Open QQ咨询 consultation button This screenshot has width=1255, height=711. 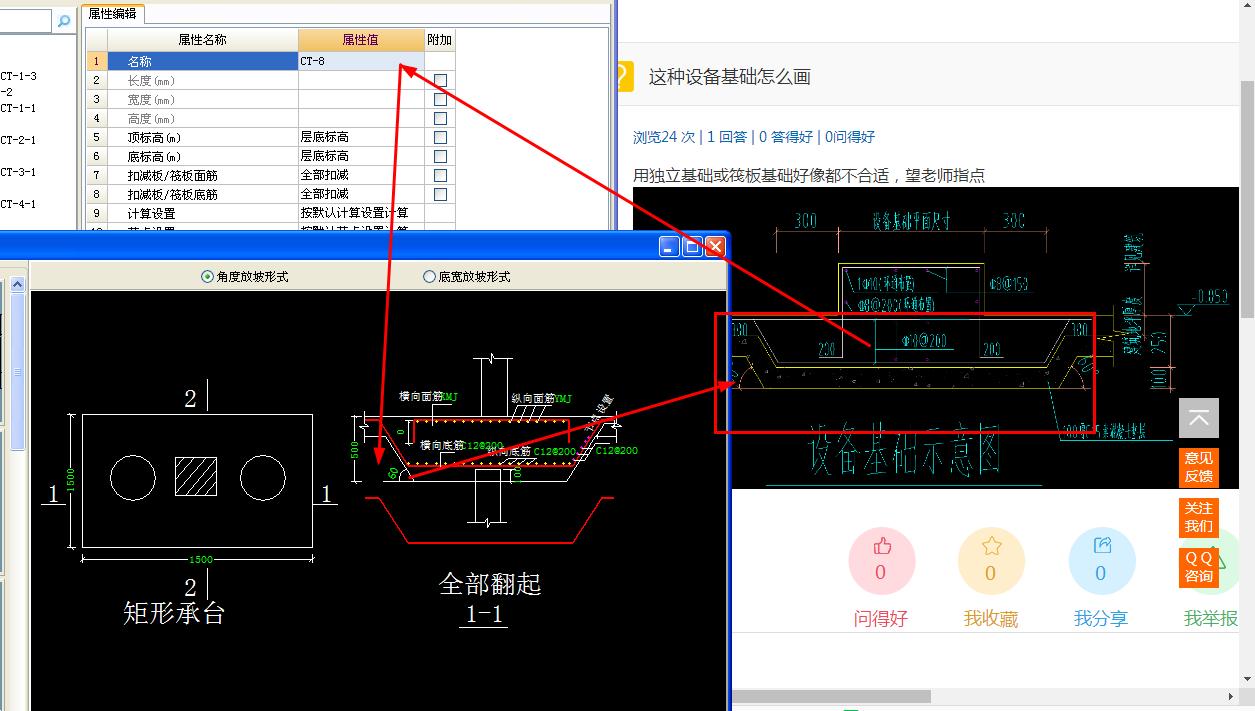tap(1199, 567)
